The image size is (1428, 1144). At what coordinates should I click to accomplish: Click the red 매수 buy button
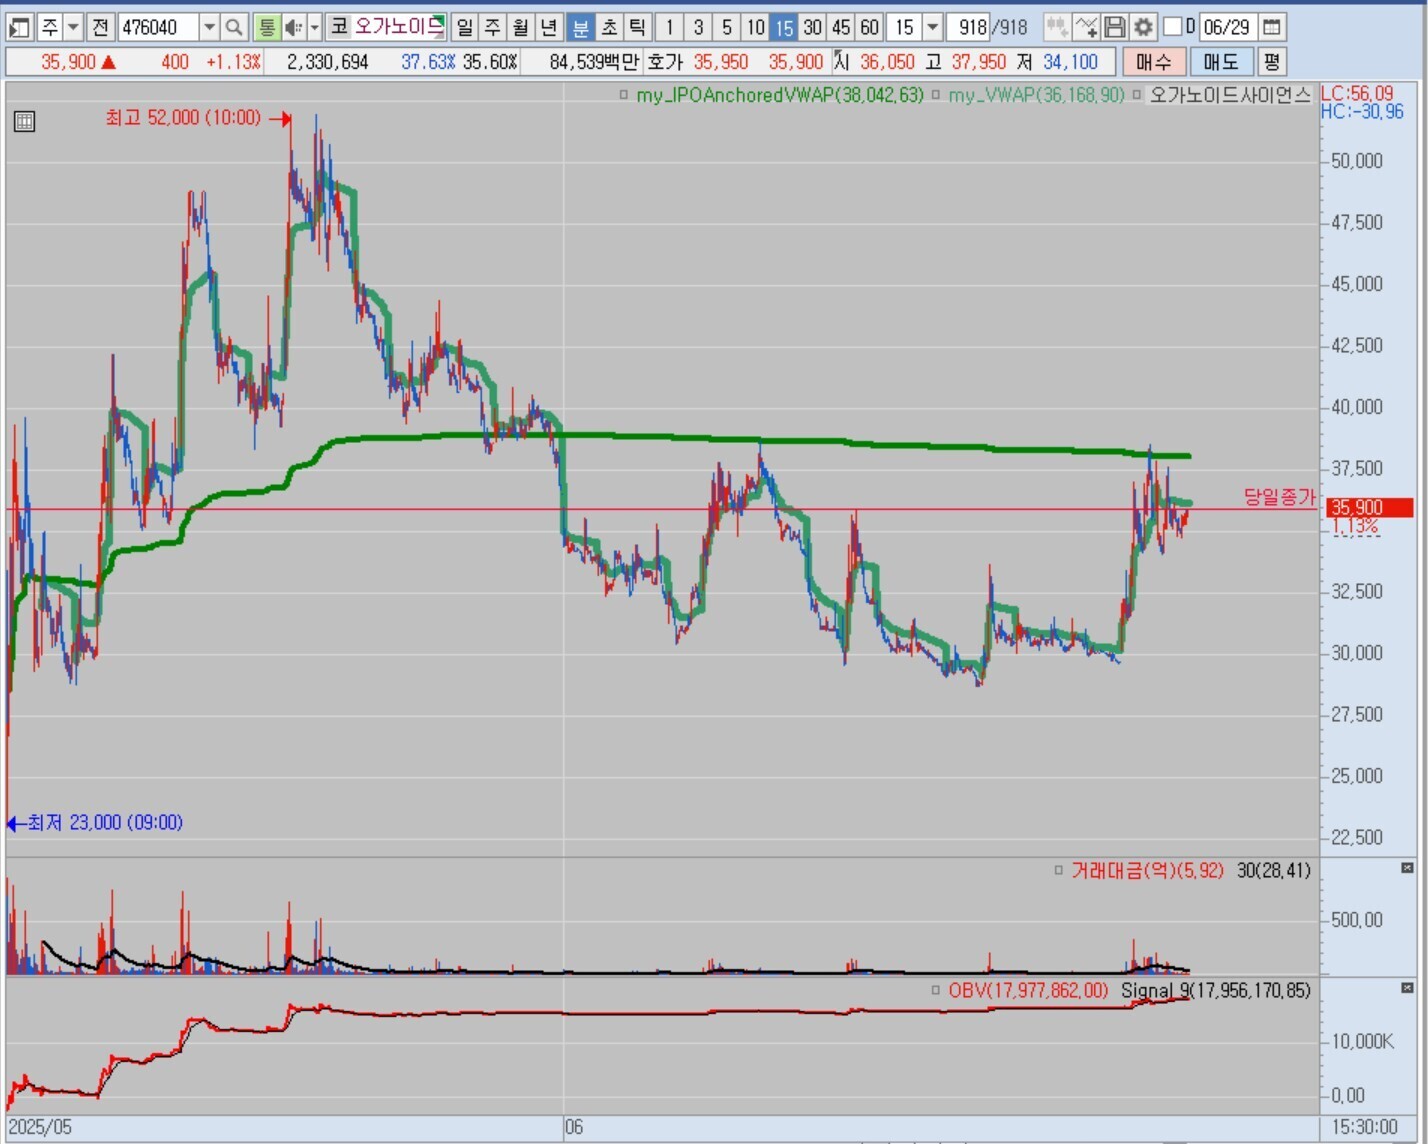tap(1154, 62)
